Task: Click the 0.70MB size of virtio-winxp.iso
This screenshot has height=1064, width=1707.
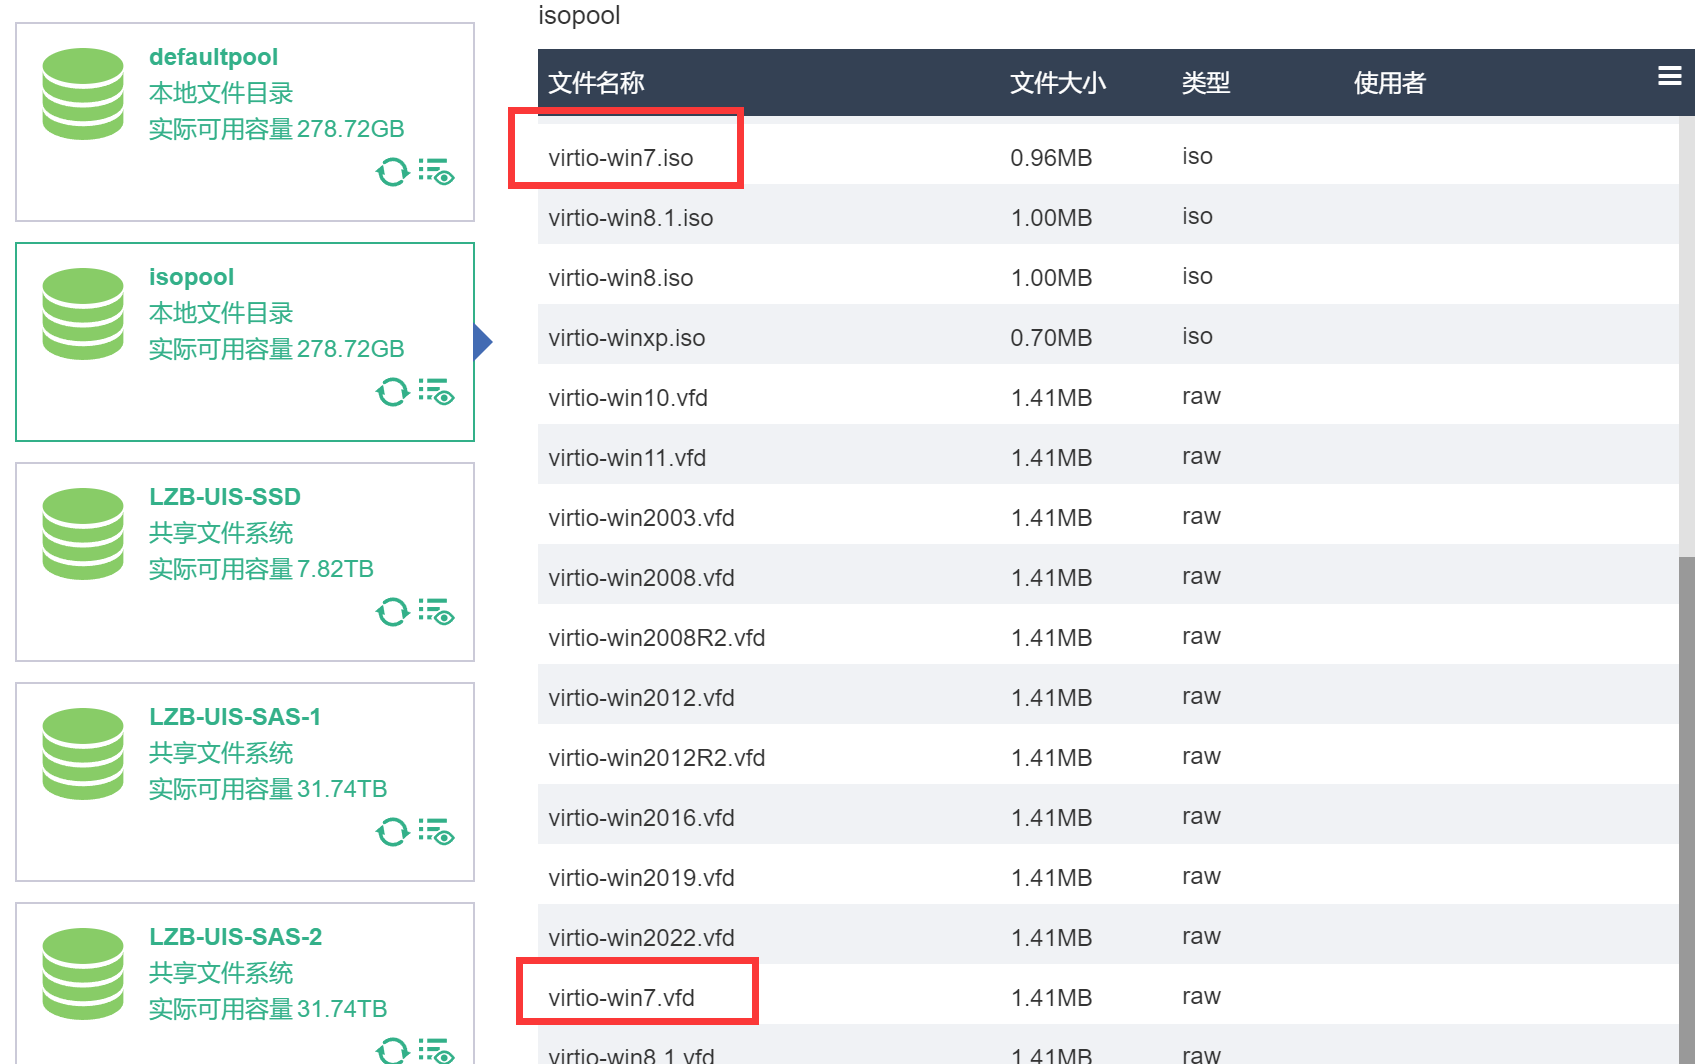Action: click(x=1051, y=338)
